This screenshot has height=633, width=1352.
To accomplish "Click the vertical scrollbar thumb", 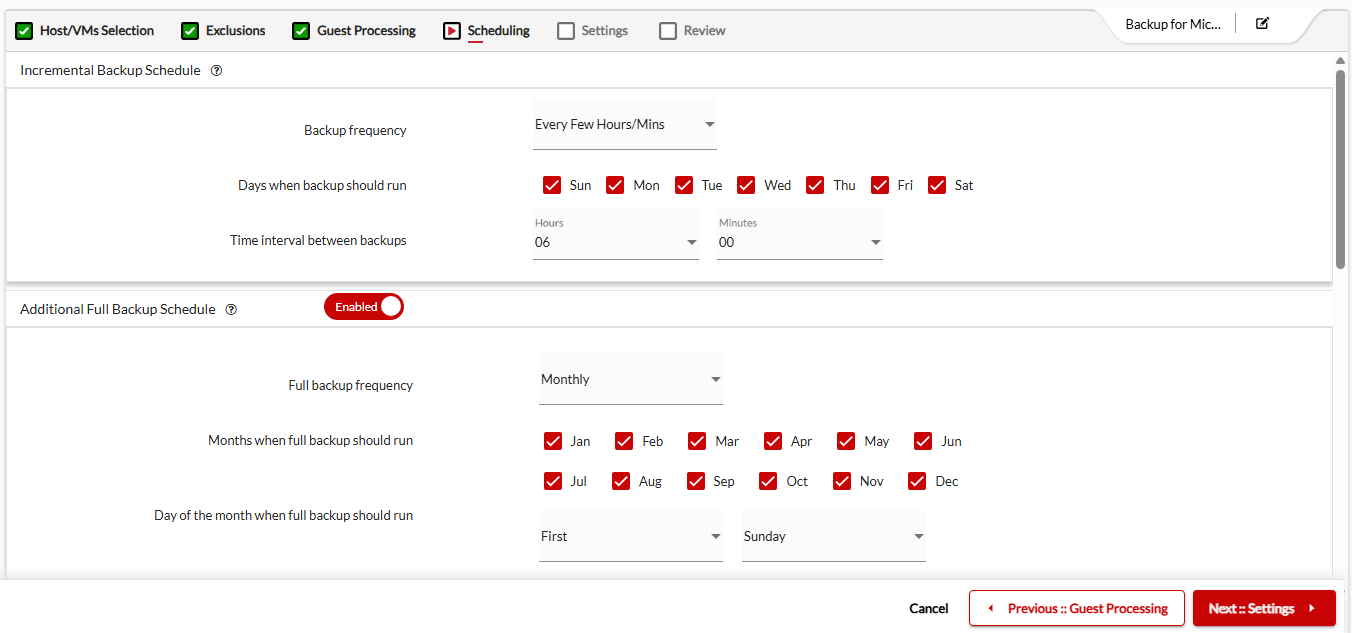I will click(x=1340, y=168).
